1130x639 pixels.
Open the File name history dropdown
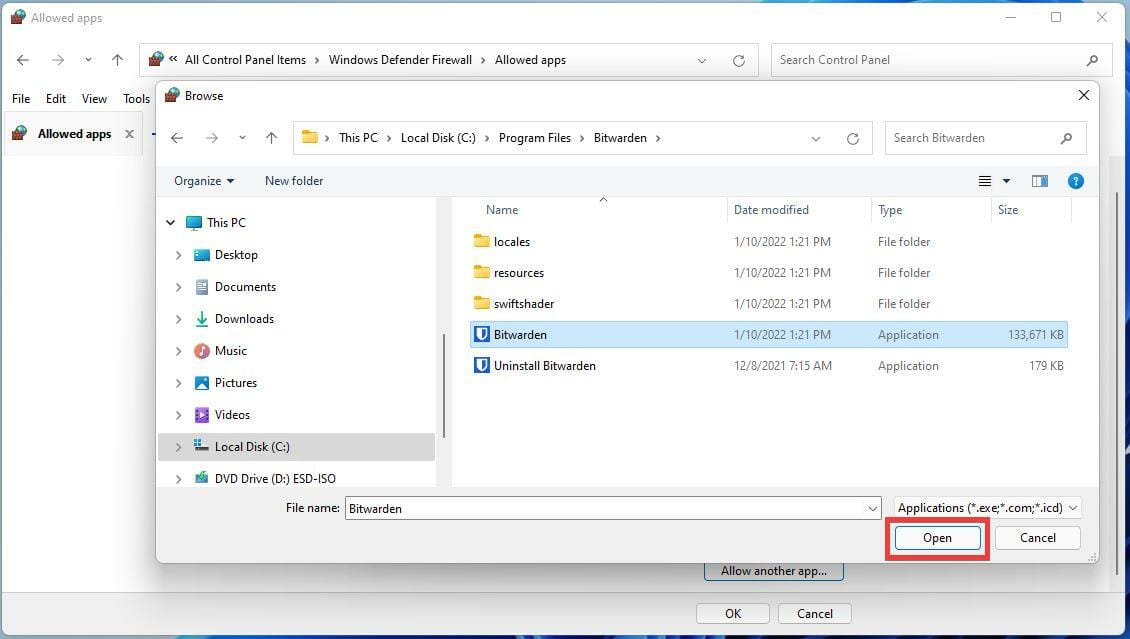873,509
